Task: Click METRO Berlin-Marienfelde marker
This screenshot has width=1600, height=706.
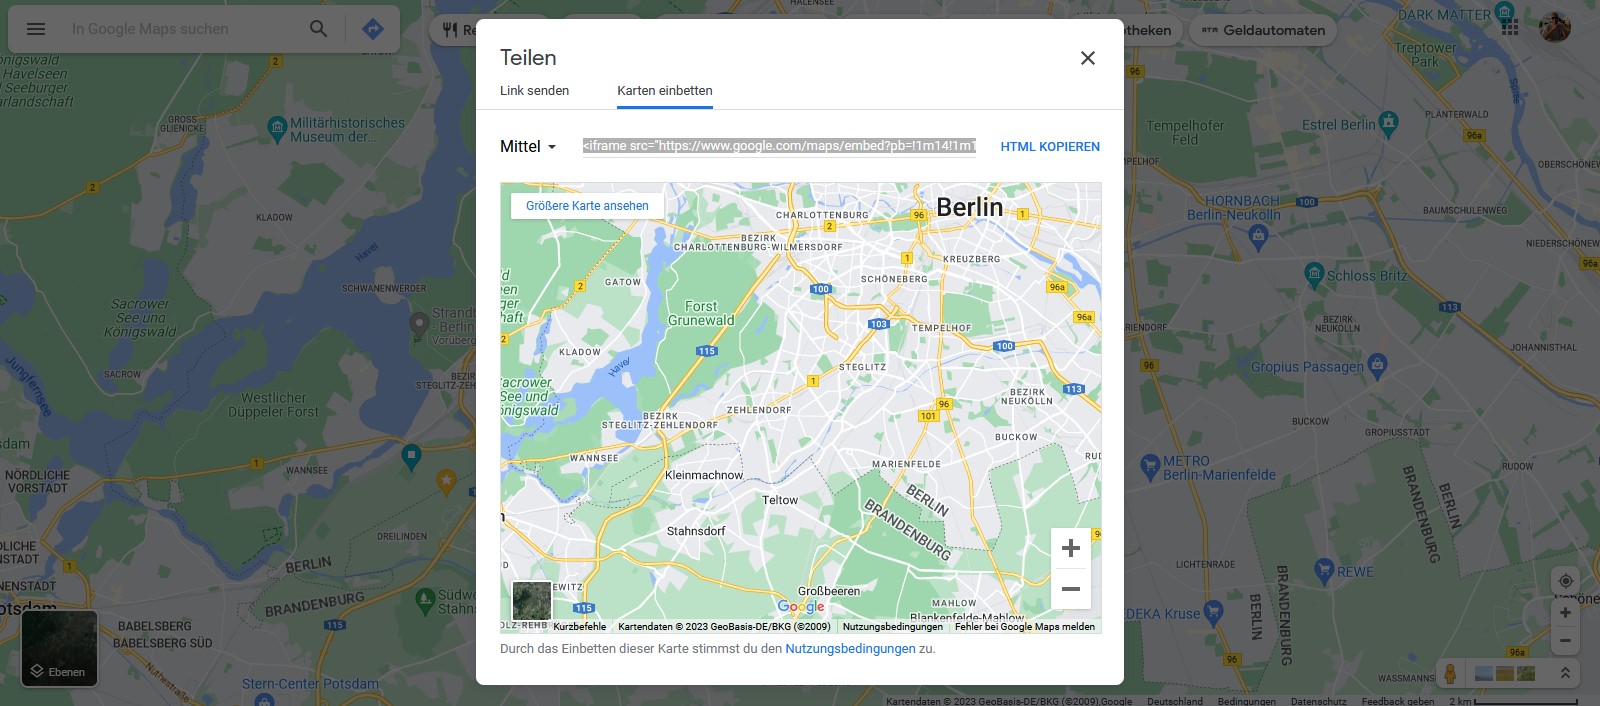Action: tap(1150, 467)
